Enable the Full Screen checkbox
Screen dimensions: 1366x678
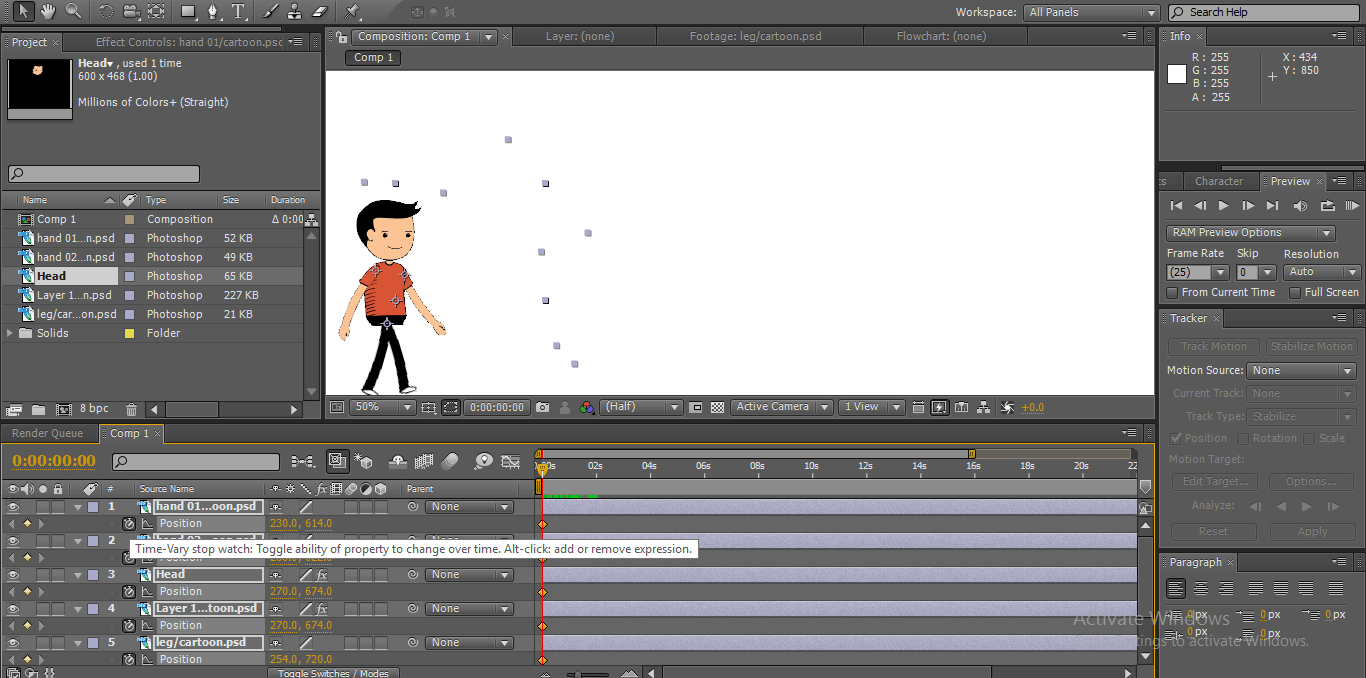click(1295, 292)
